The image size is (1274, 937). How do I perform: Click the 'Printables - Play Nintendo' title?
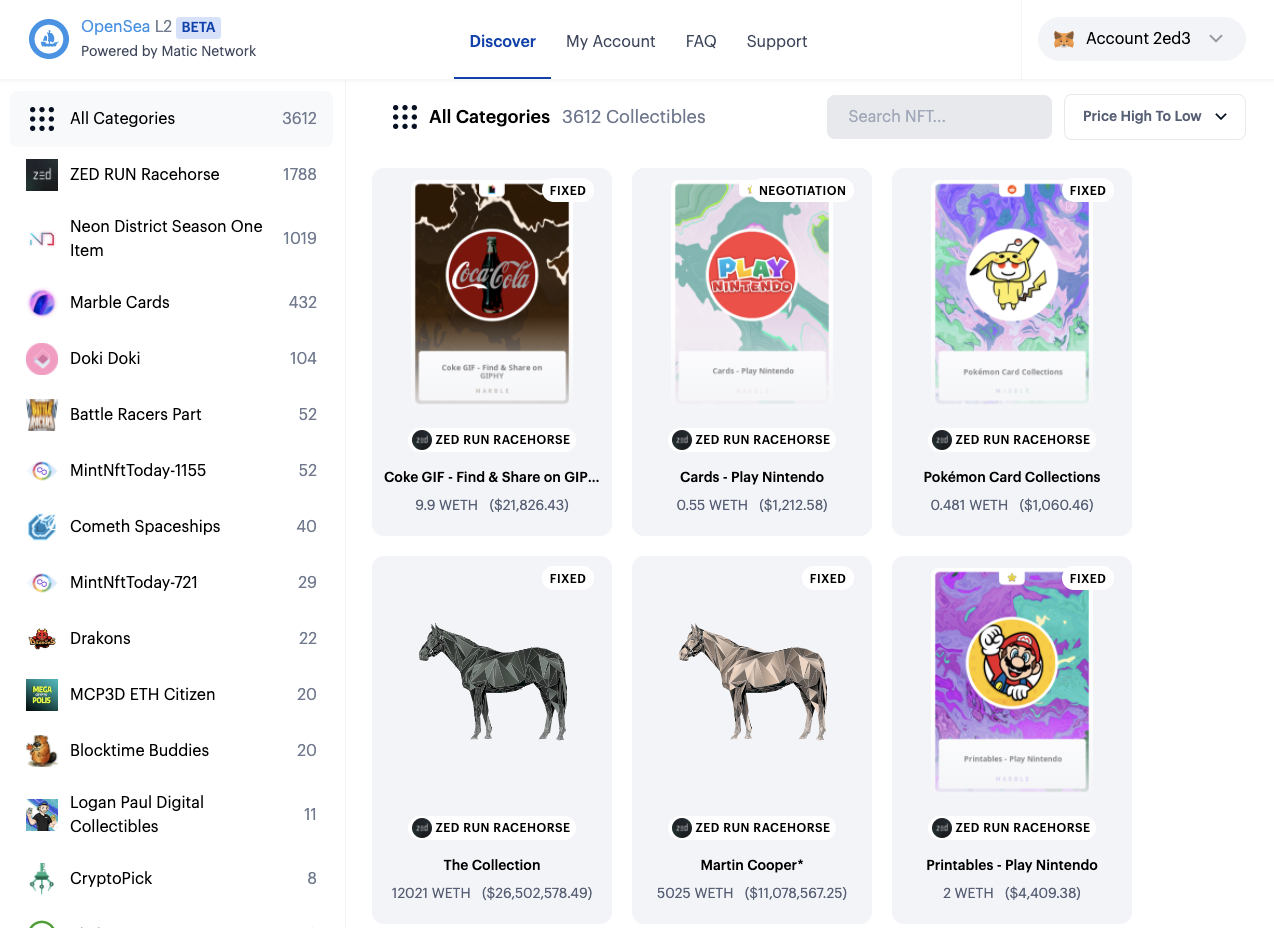pyautogui.click(x=1012, y=865)
